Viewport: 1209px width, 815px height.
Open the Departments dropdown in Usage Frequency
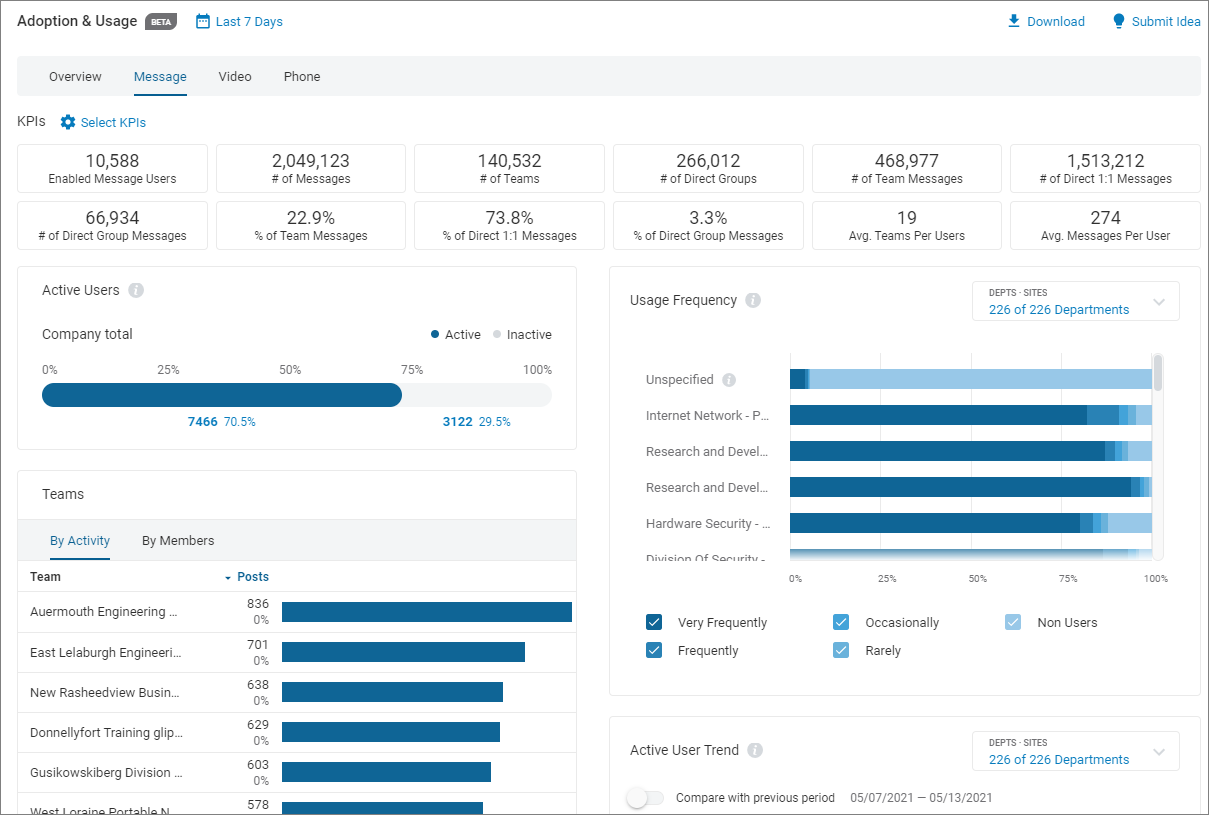coord(1075,301)
